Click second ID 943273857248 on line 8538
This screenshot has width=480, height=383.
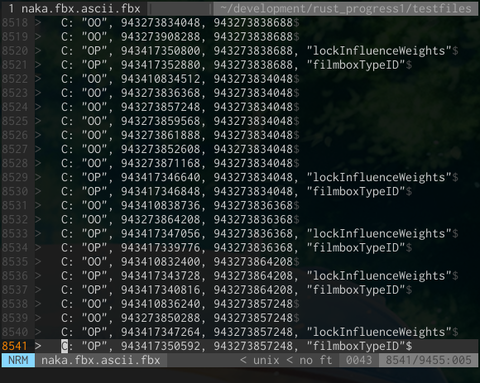253,304
